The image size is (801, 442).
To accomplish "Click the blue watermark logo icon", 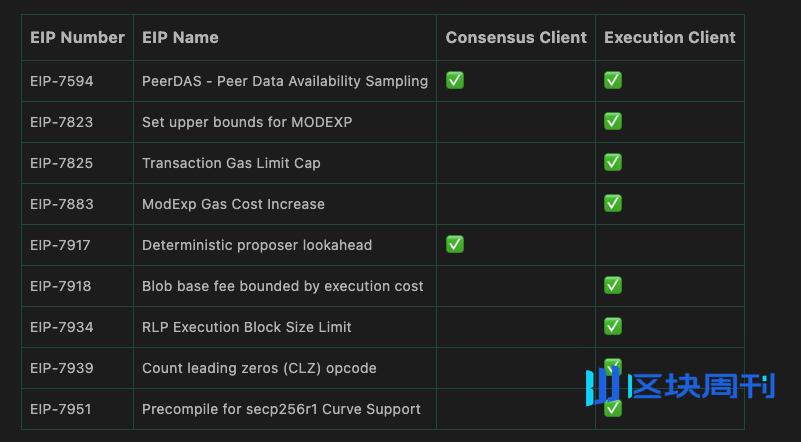I will point(603,383).
